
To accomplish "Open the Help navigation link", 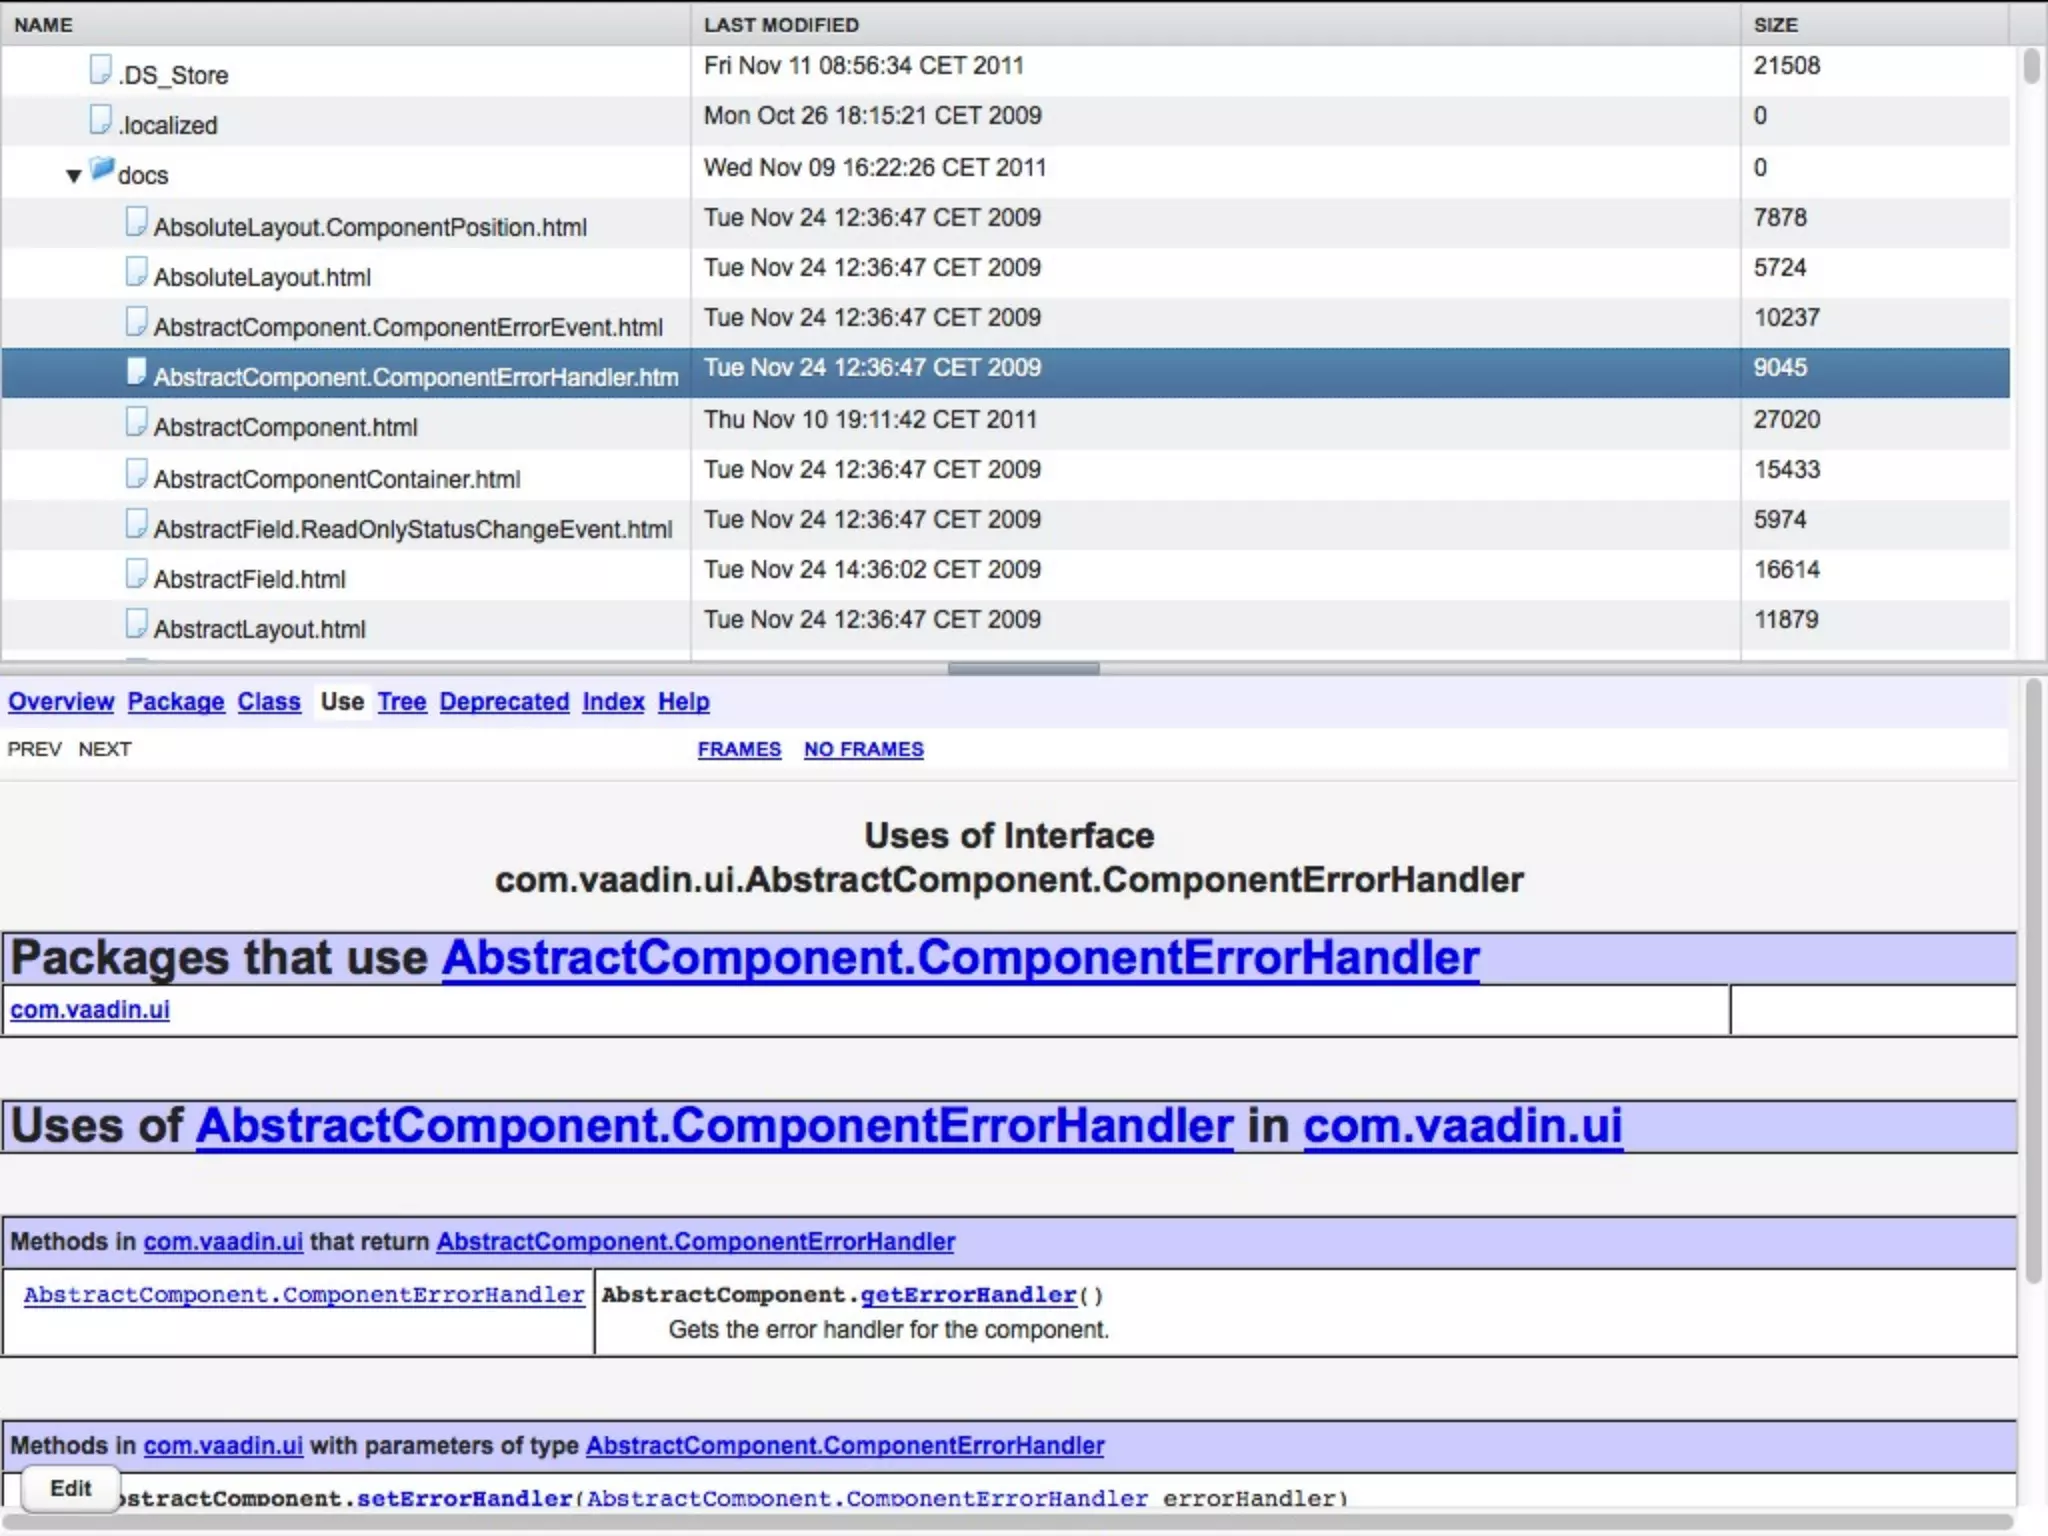I will point(684,702).
